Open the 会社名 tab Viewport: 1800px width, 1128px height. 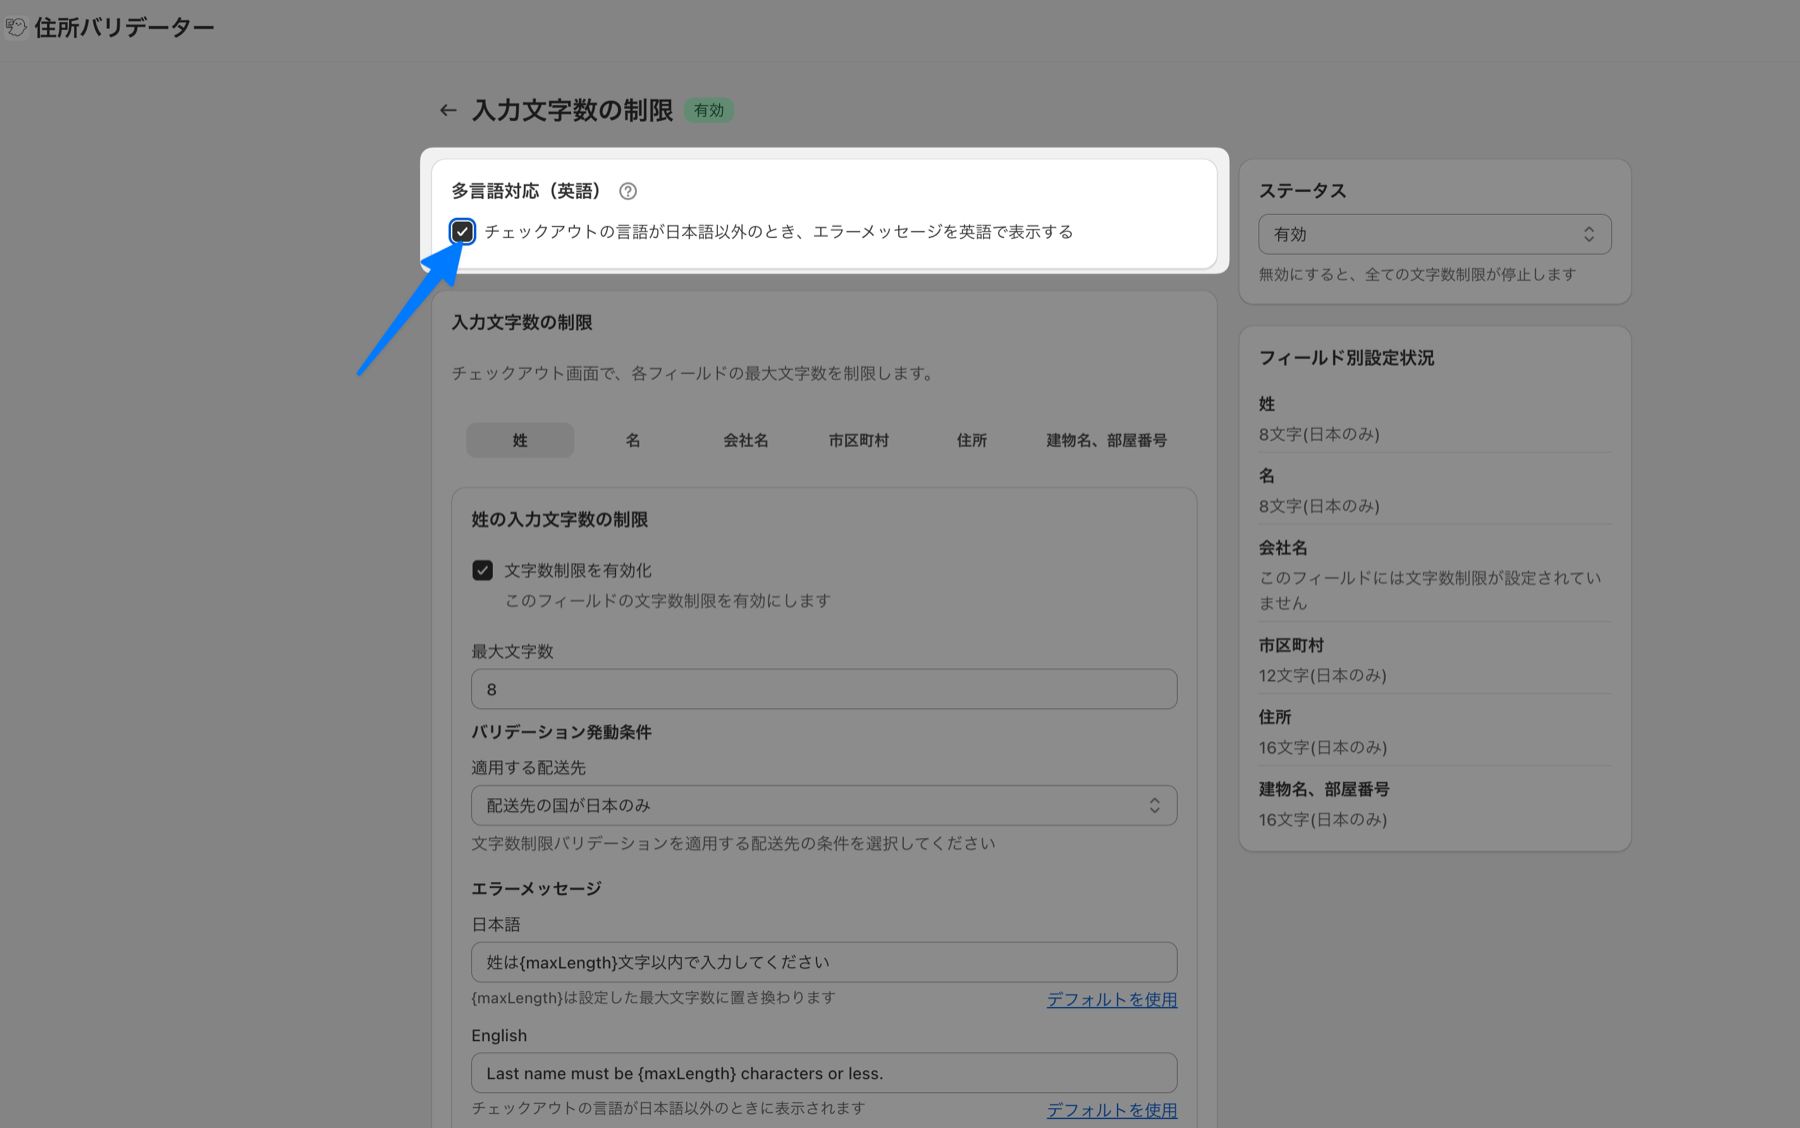click(746, 440)
